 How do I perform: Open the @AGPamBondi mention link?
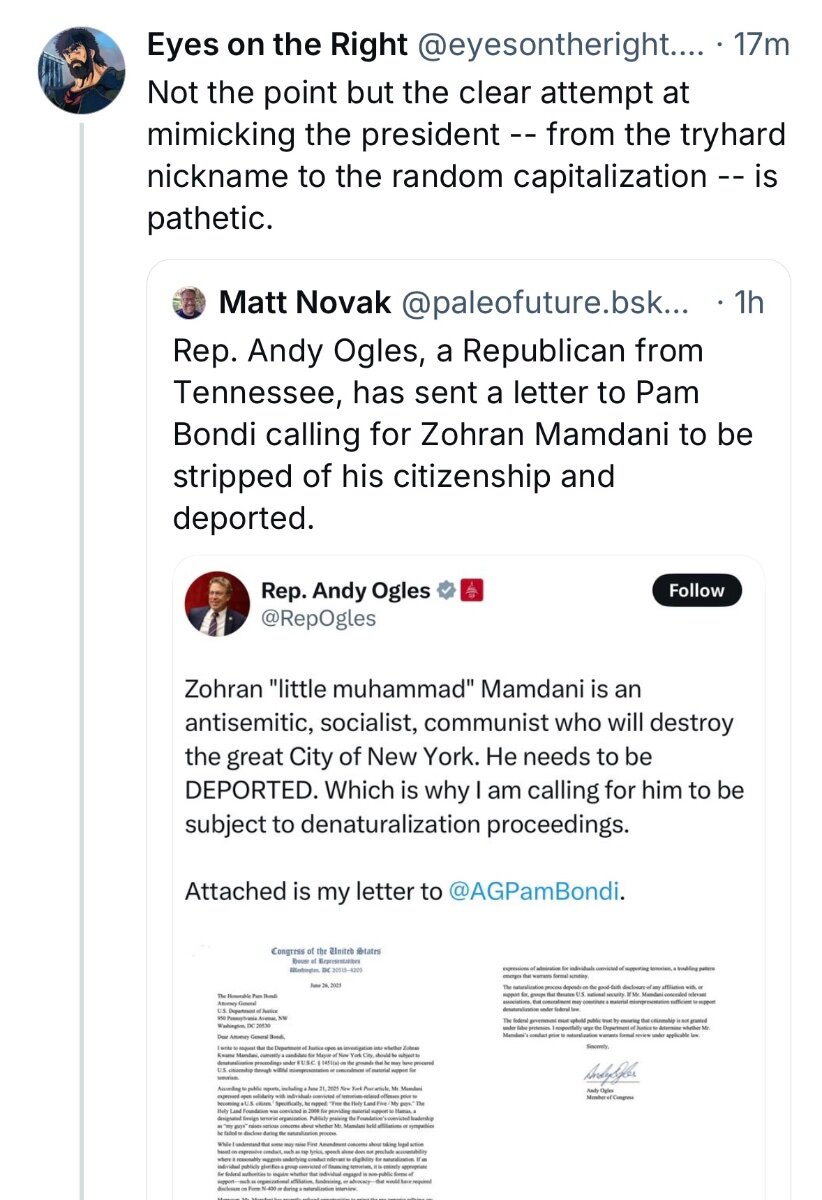(535, 892)
